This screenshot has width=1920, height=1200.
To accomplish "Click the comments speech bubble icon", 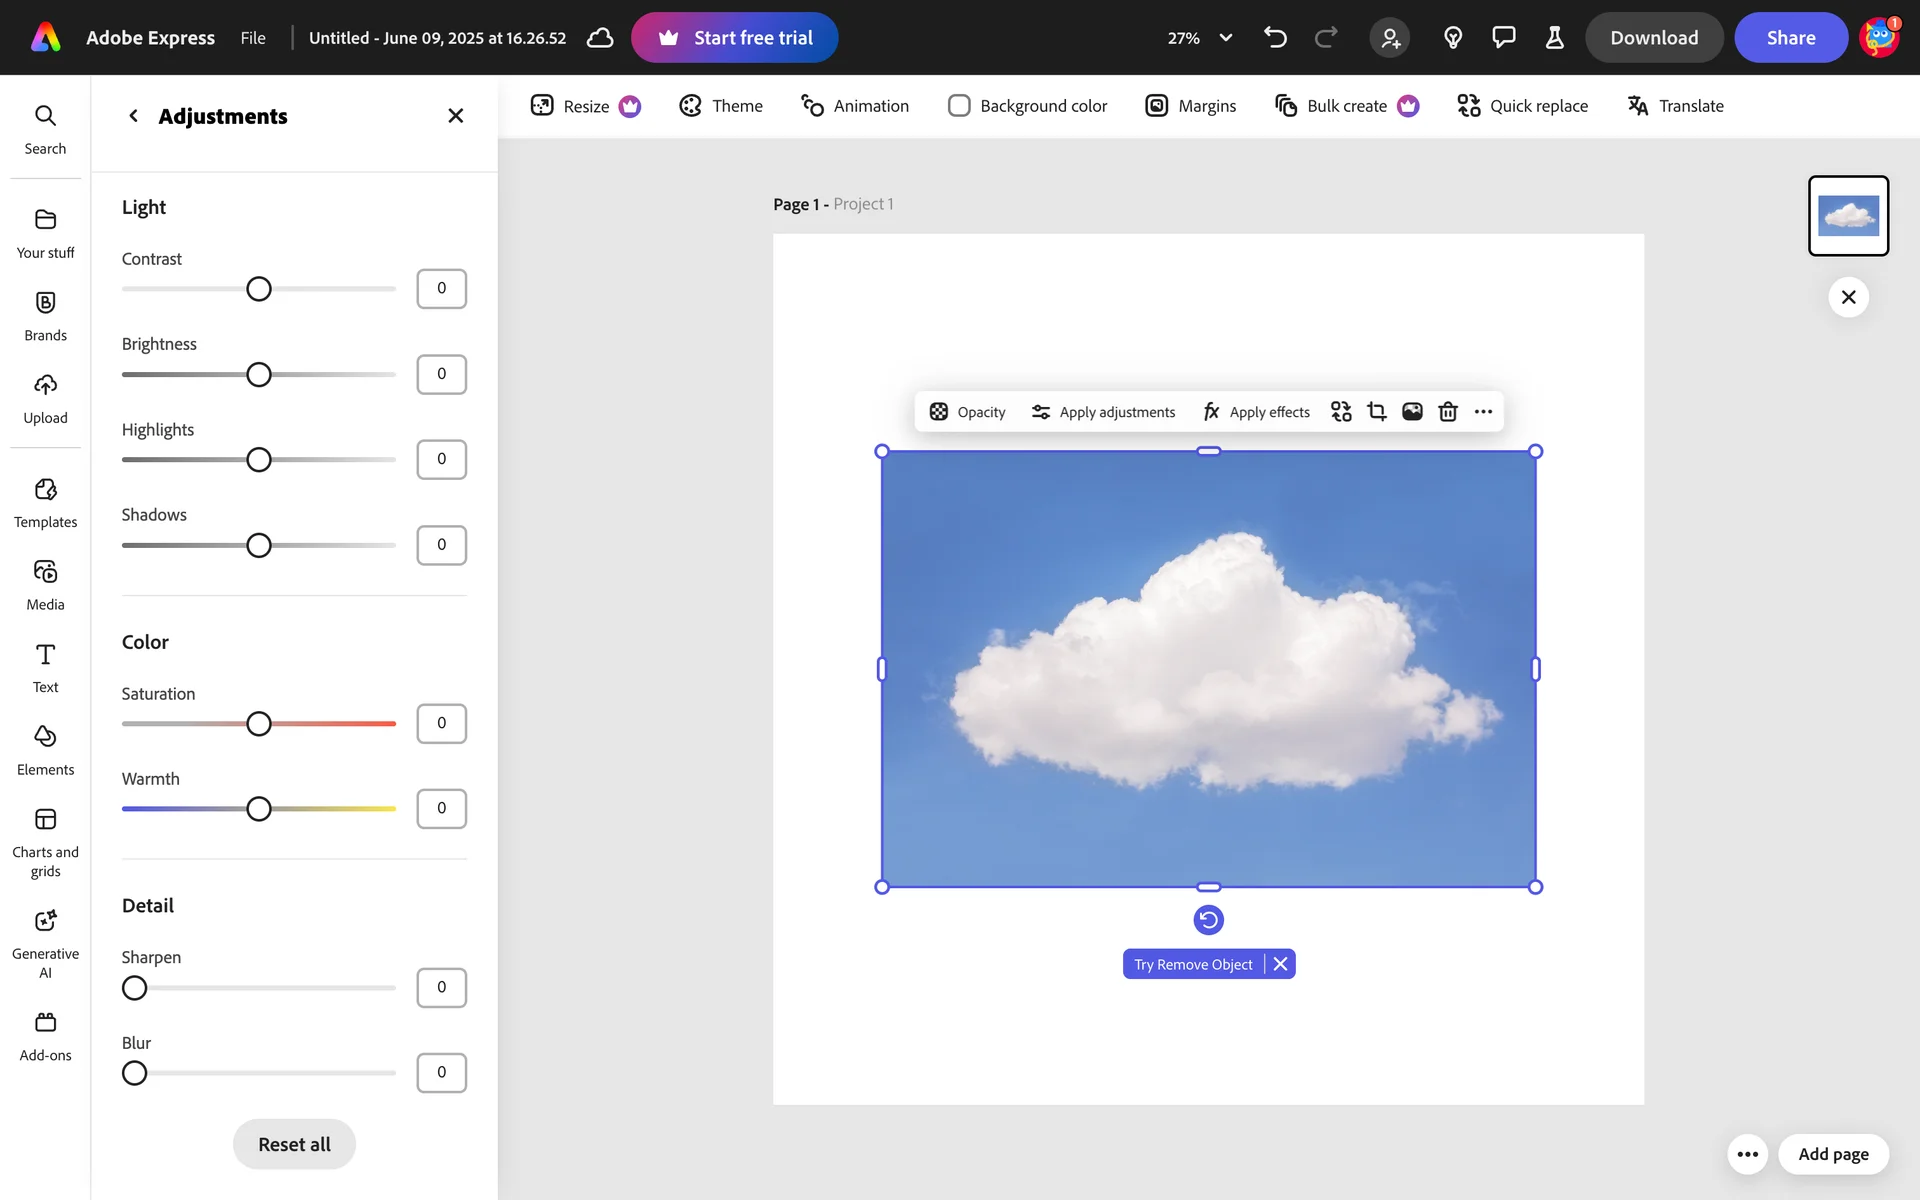I will click(x=1503, y=38).
